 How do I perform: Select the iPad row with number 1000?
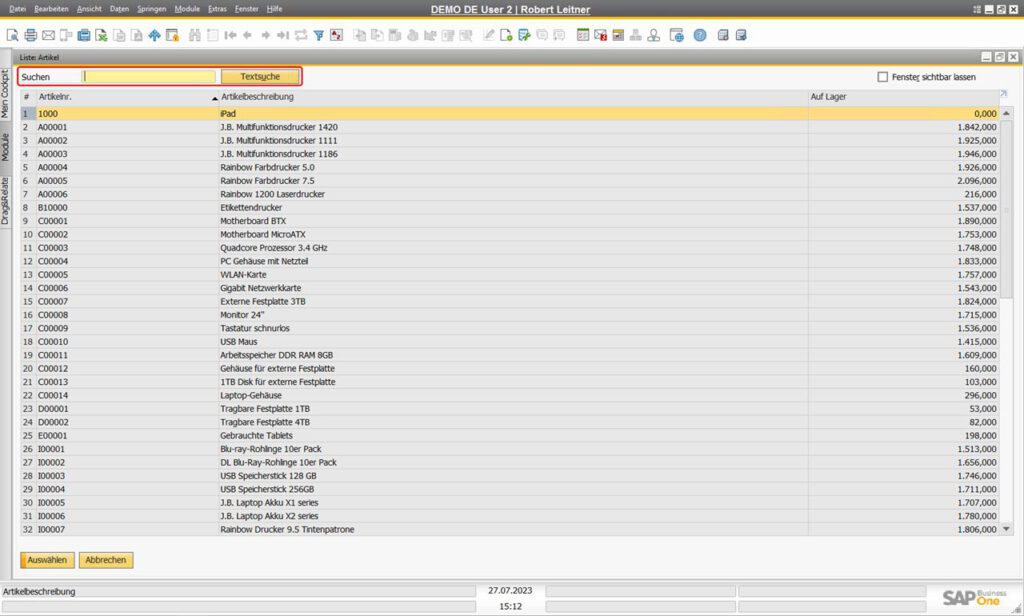pos(509,114)
